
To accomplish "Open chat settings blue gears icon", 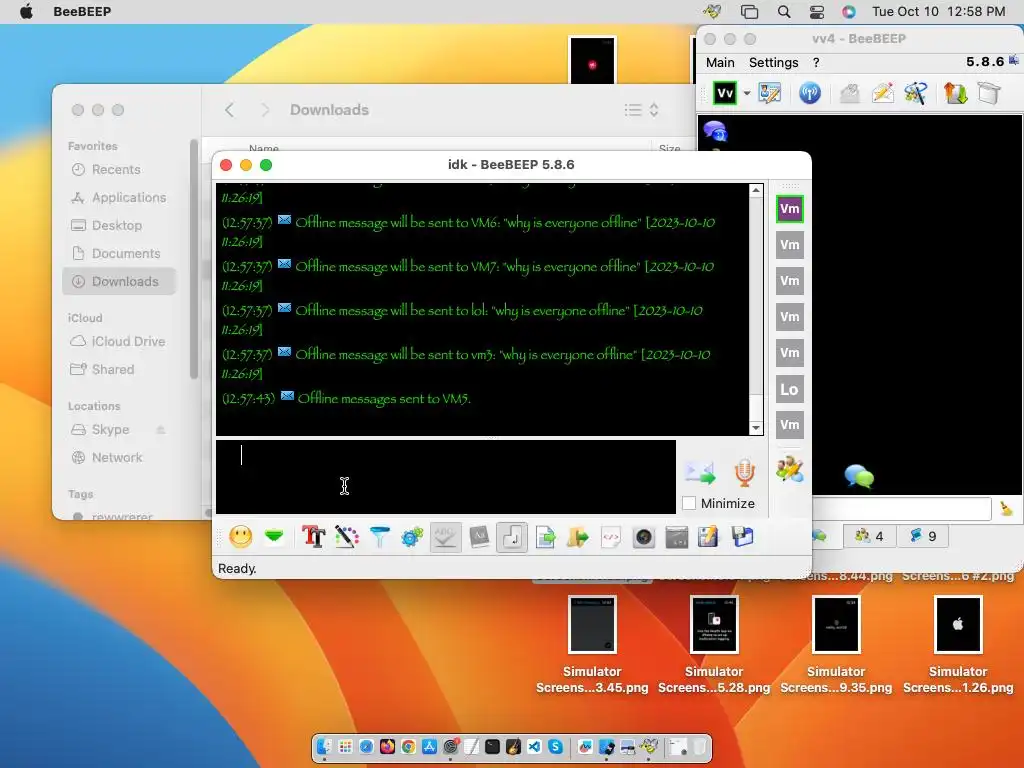I will [x=412, y=537].
